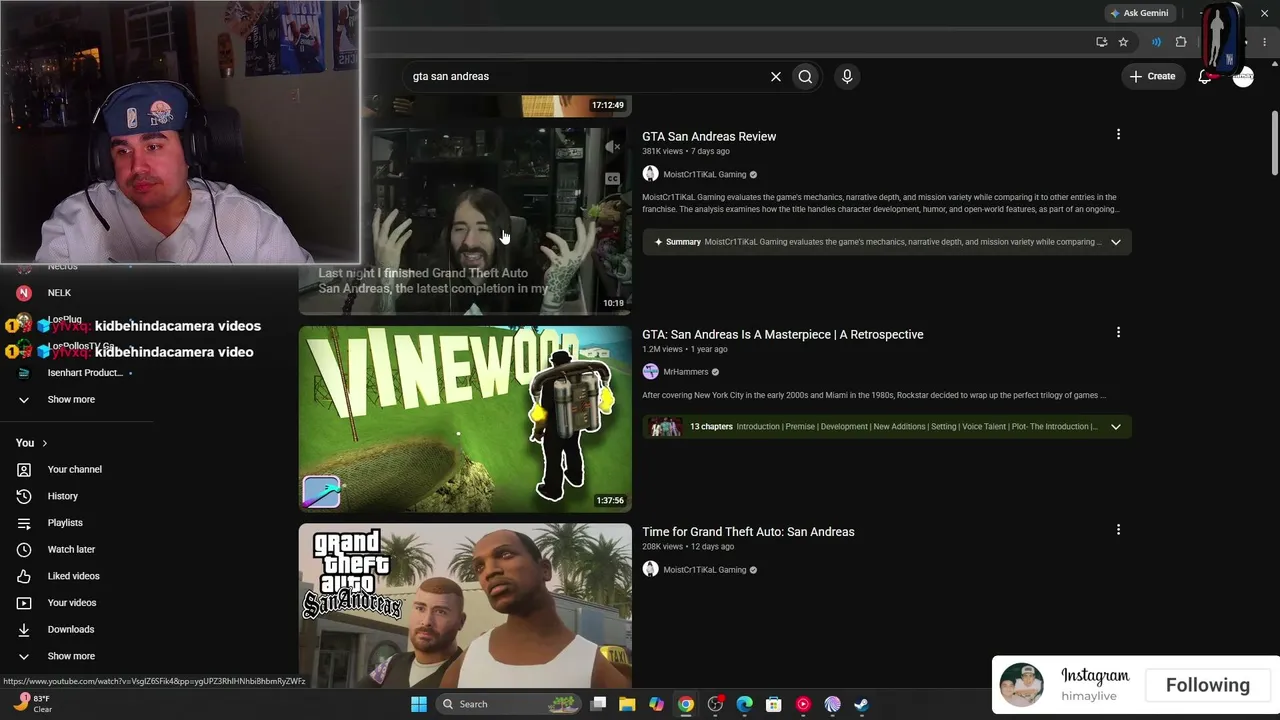Click the blue audio indicator icon in Chrome toolbar

pyautogui.click(x=1156, y=42)
